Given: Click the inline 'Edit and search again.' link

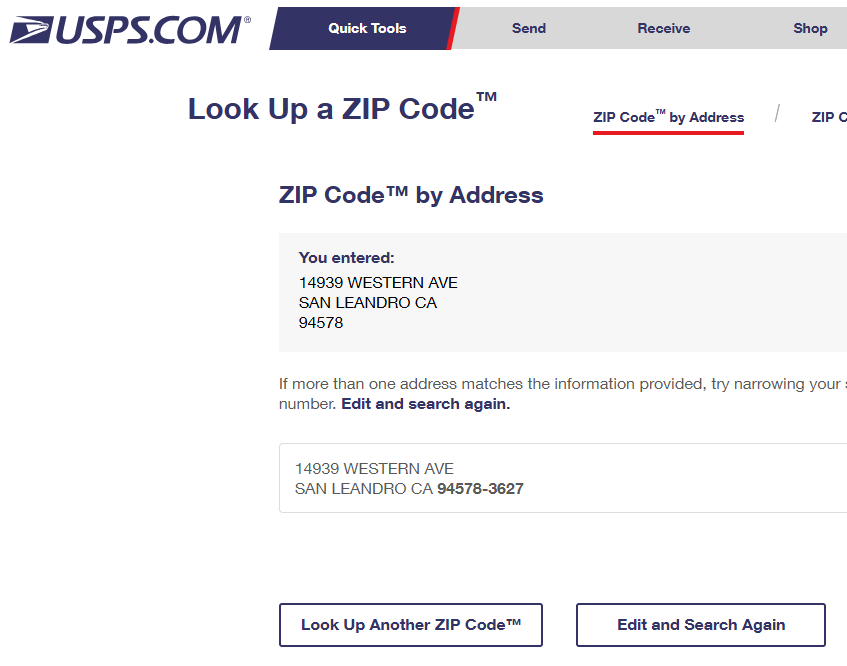Looking at the screenshot, I should [x=426, y=404].
